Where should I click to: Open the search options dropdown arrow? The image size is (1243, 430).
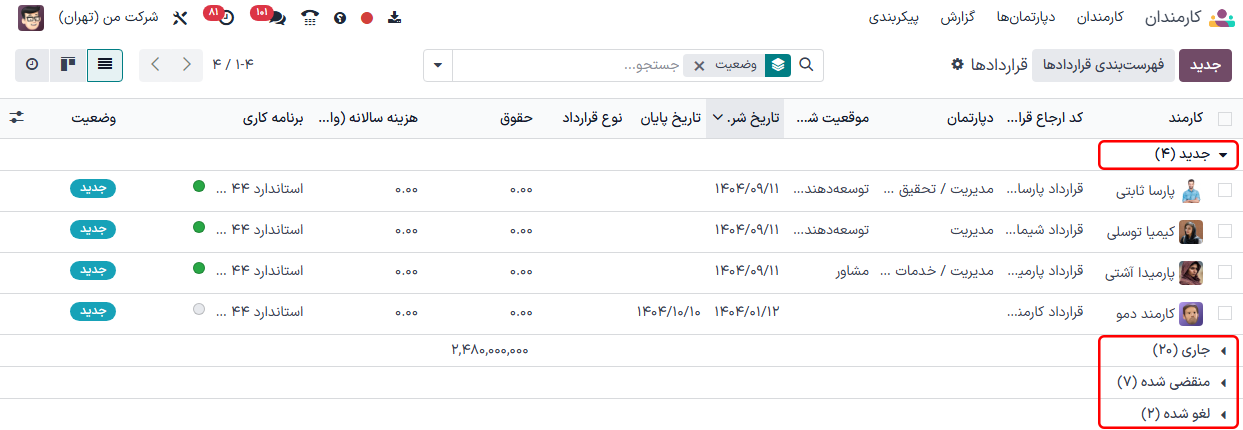click(x=438, y=65)
